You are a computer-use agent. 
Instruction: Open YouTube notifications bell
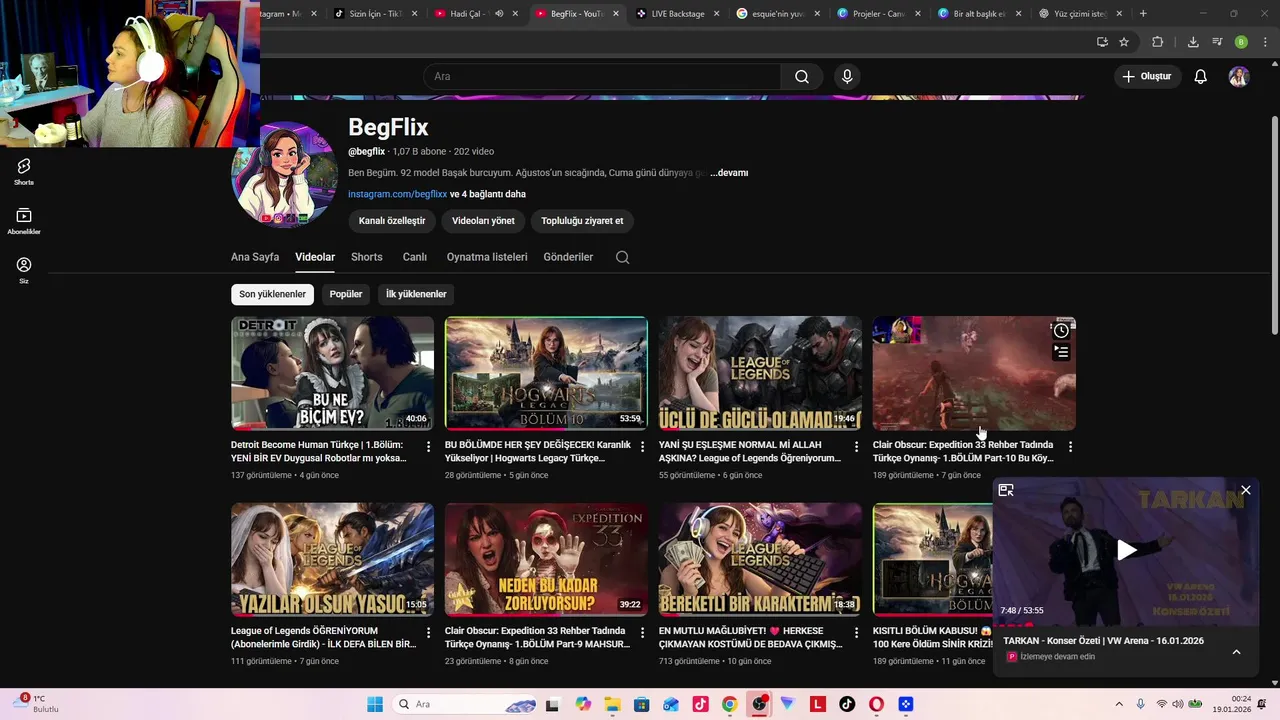pyautogui.click(x=1201, y=77)
